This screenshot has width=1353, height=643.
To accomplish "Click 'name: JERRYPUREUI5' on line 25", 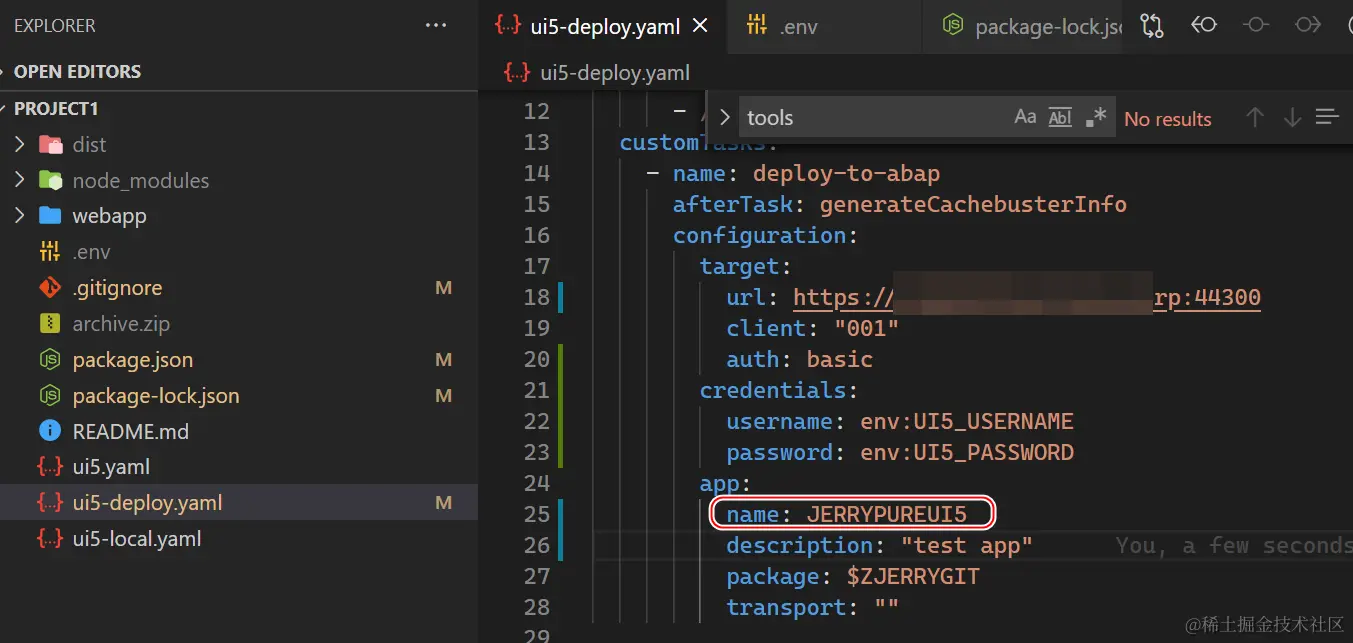I will 847,514.
